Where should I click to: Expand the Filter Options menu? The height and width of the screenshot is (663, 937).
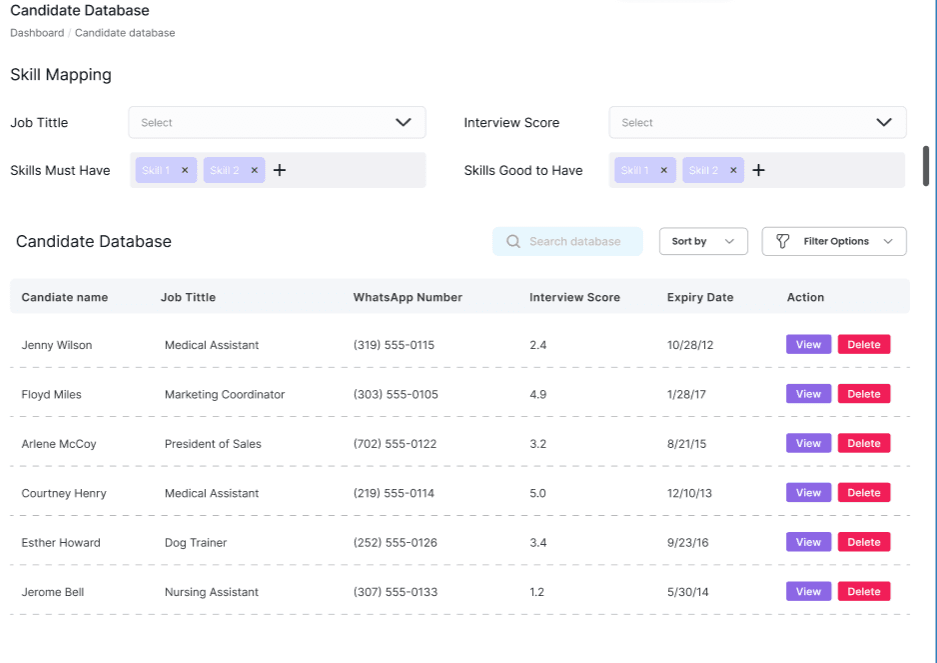834,242
